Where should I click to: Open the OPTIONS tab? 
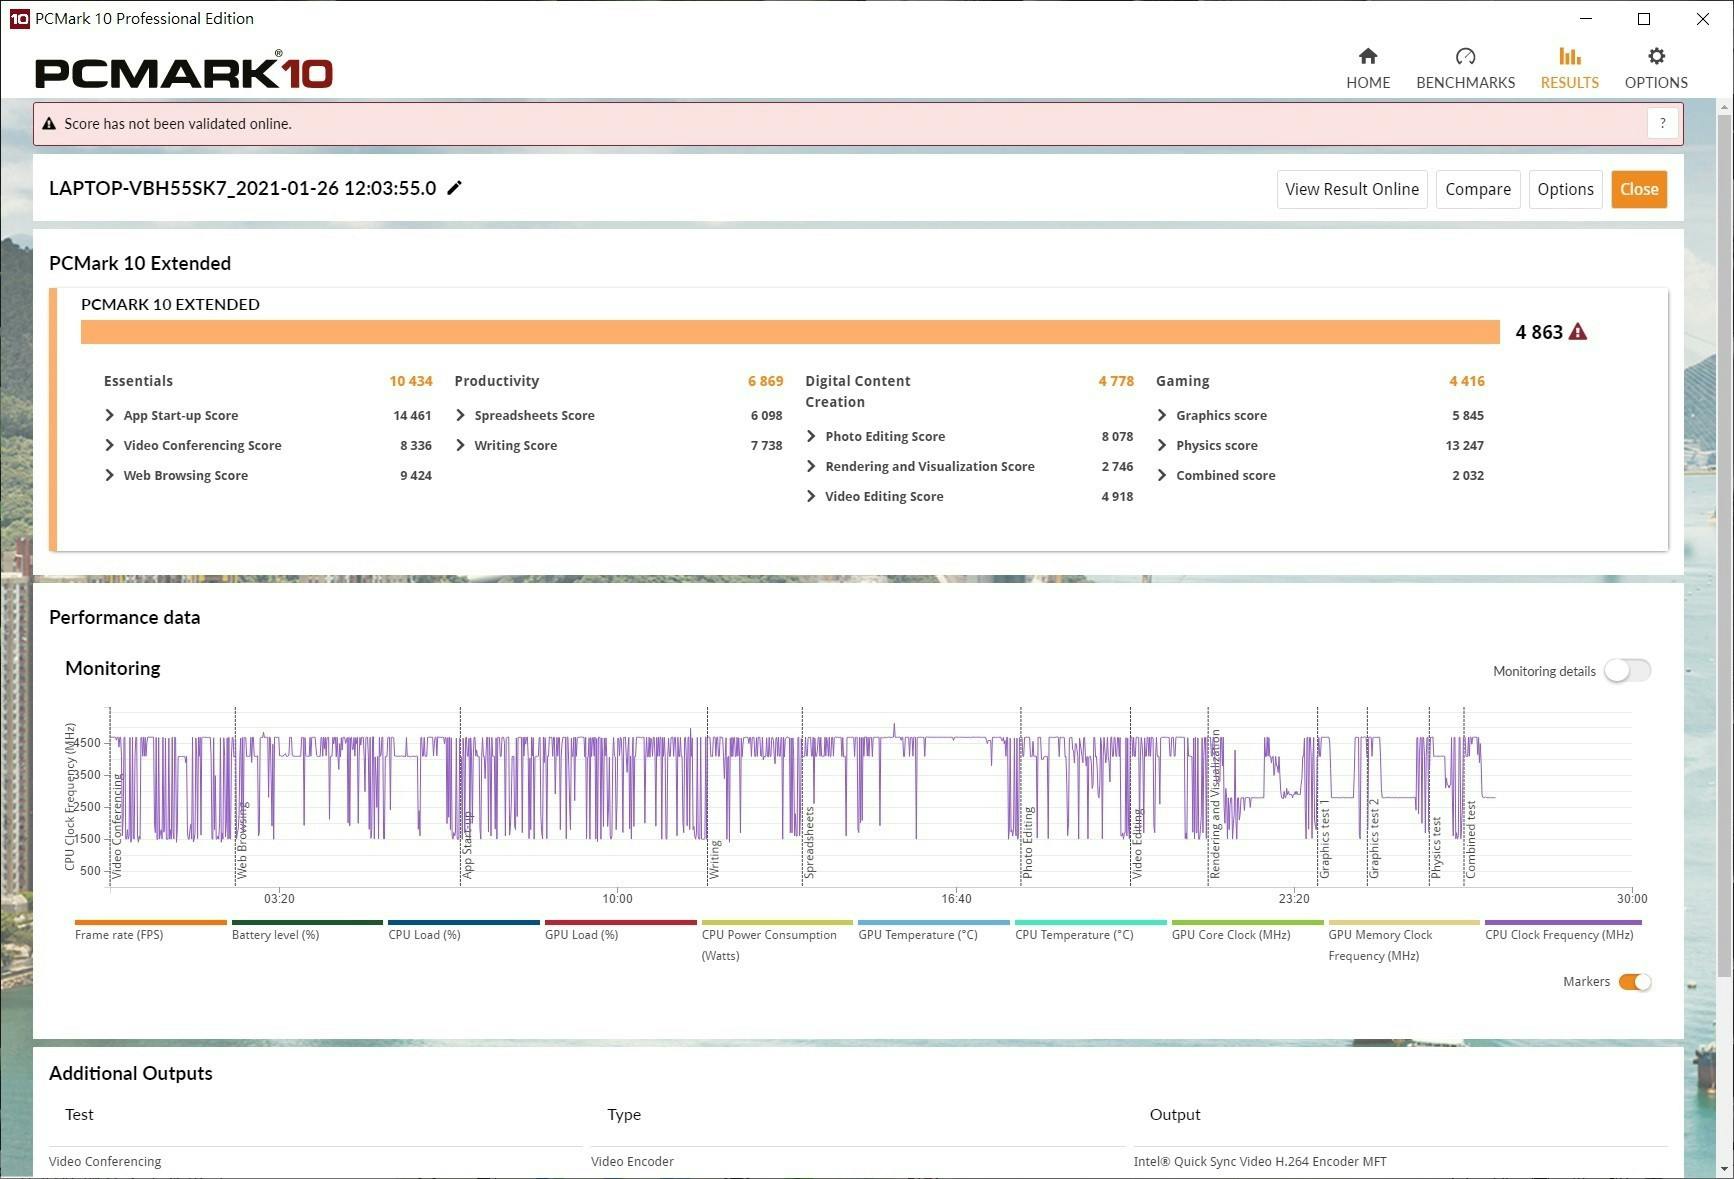1656,68
